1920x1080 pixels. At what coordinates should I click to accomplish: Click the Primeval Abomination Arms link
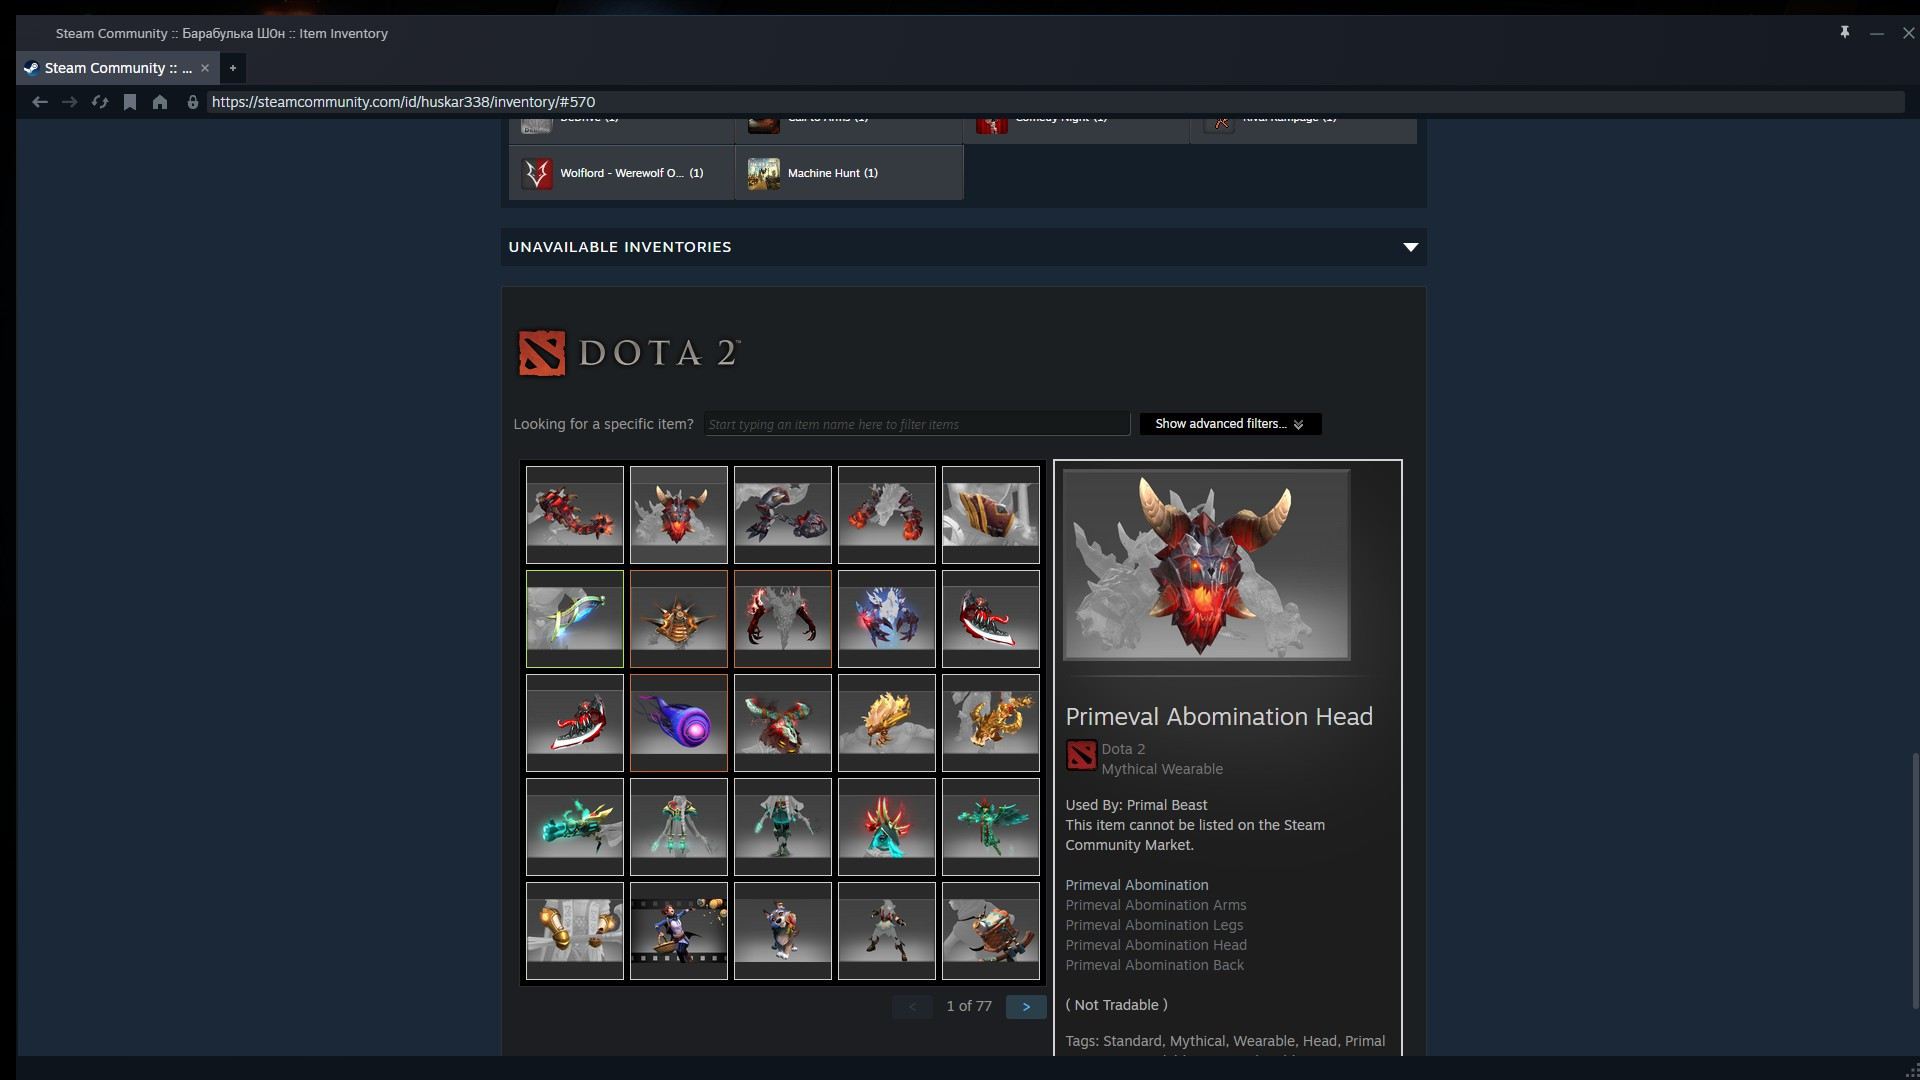pyautogui.click(x=1155, y=905)
